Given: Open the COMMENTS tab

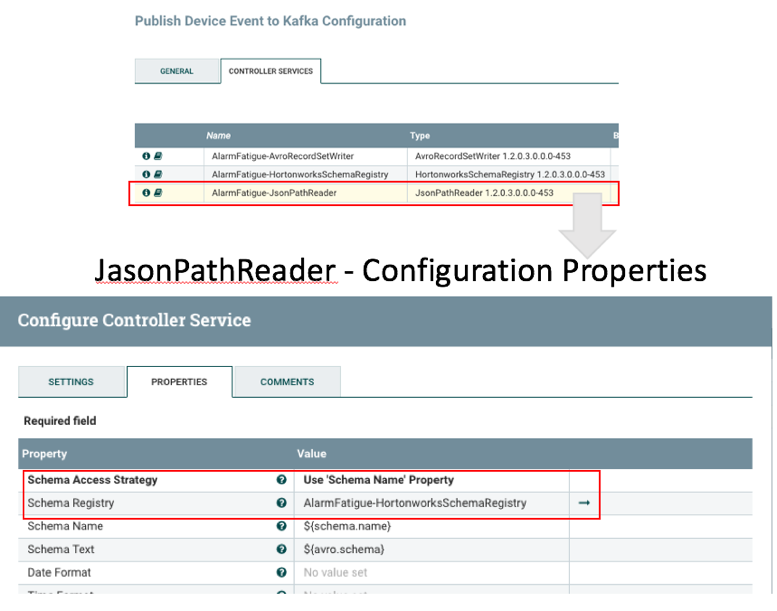Looking at the screenshot, I should (x=287, y=382).
